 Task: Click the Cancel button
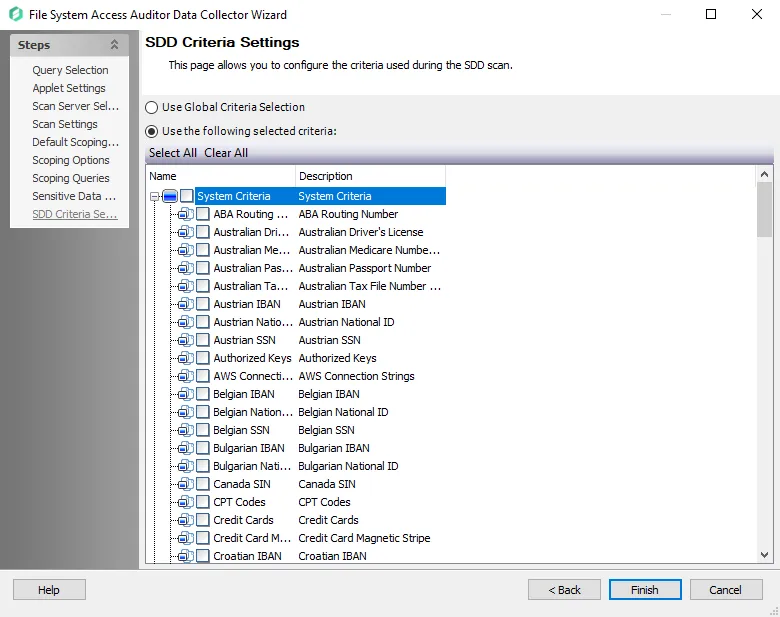(725, 590)
